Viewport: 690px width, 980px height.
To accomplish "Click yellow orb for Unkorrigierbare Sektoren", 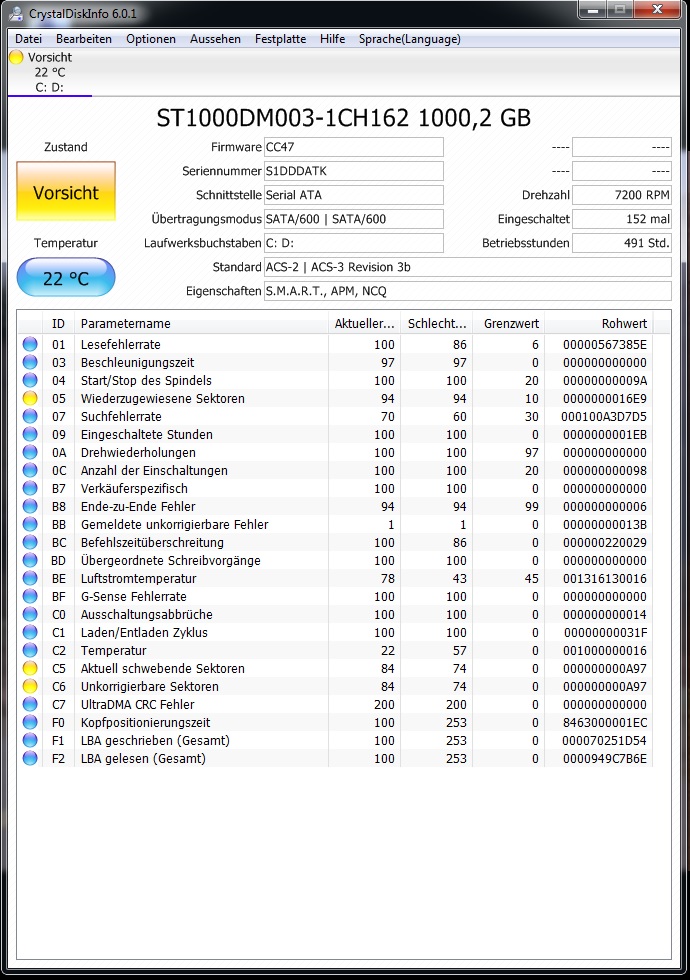I will point(29,686).
